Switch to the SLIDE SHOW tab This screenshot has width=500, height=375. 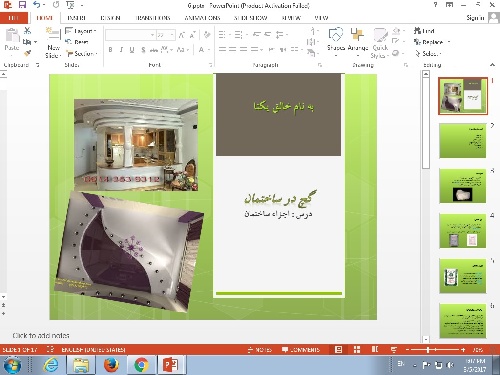(x=251, y=18)
